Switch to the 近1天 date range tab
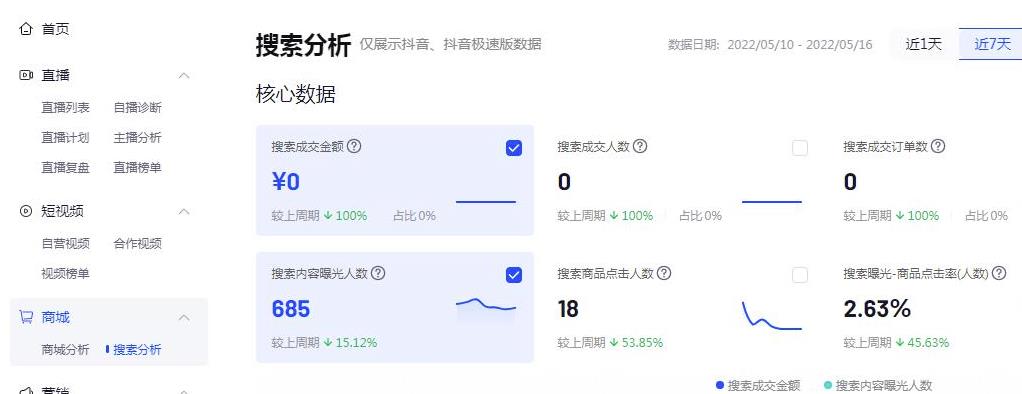This screenshot has height=394, width=1022. (x=924, y=44)
